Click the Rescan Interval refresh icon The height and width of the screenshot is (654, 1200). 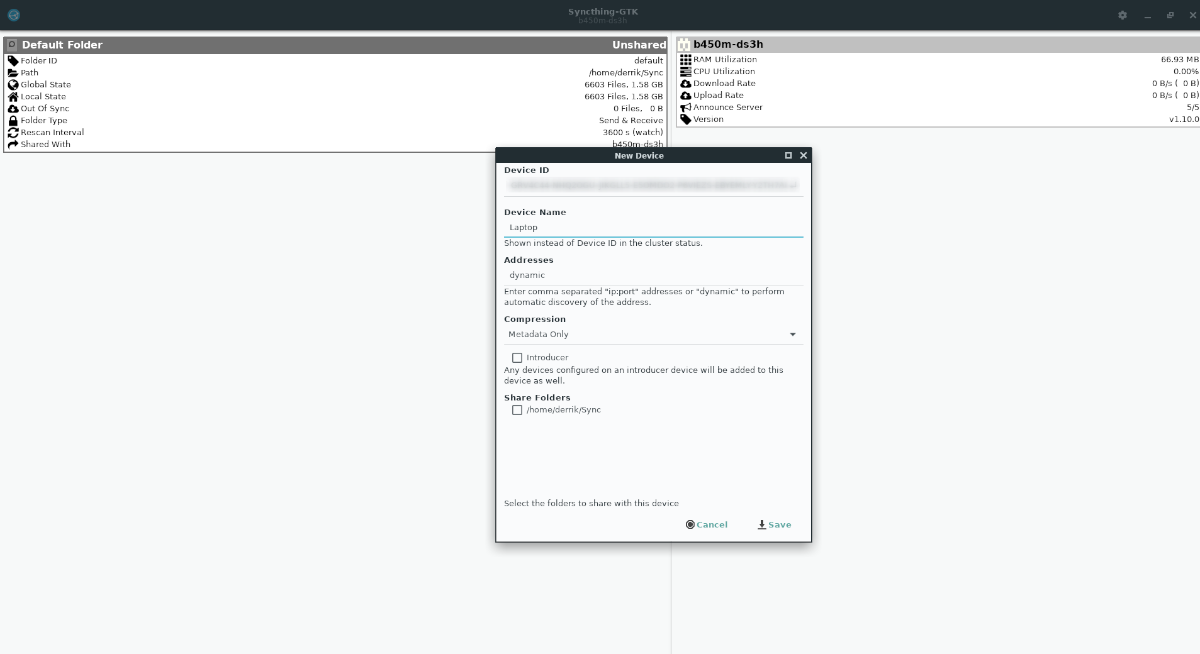13,132
